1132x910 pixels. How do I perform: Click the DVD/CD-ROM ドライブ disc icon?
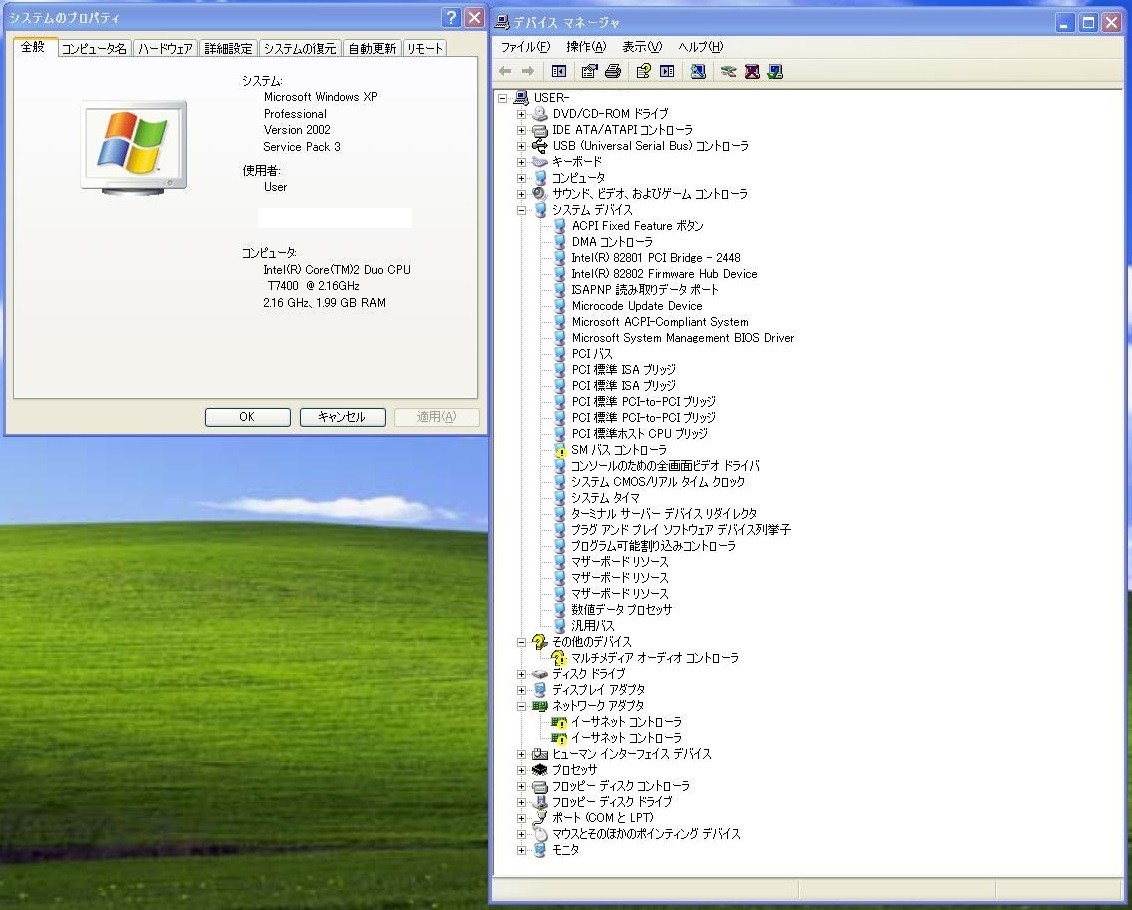coord(539,113)
